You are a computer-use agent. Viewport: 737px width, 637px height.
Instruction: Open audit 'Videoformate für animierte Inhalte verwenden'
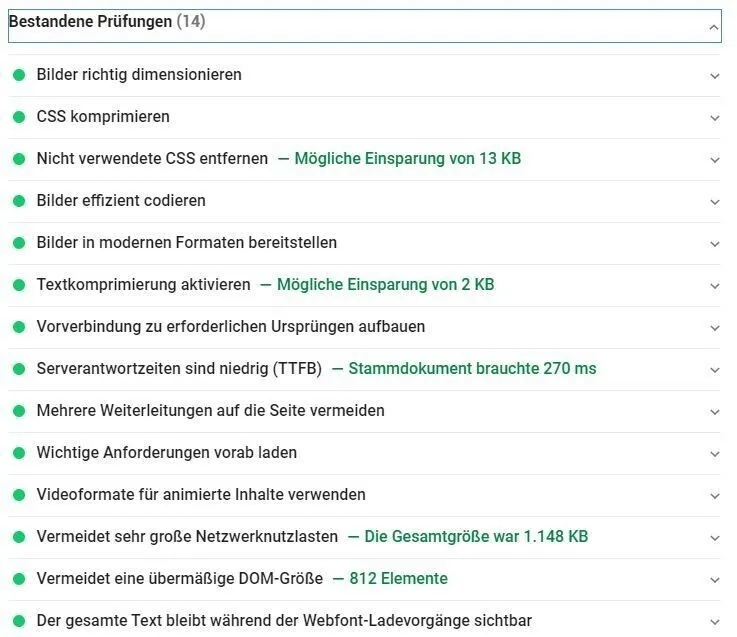tap(201, 495)
